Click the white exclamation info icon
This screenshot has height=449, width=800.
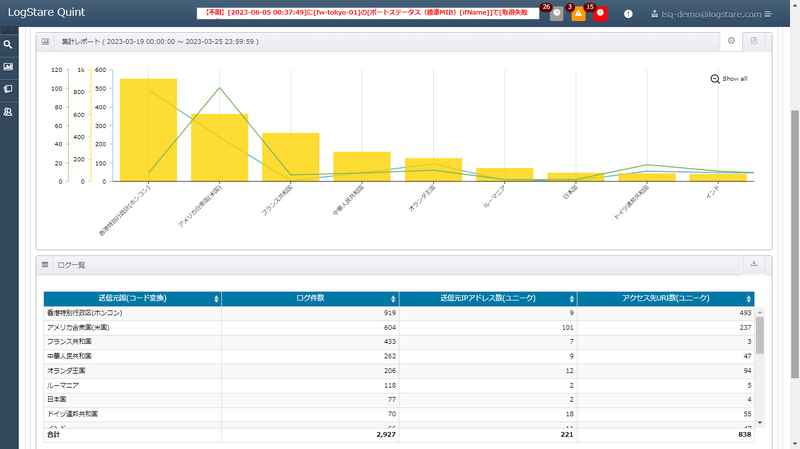pyautogui.click(x=628, y=14)
